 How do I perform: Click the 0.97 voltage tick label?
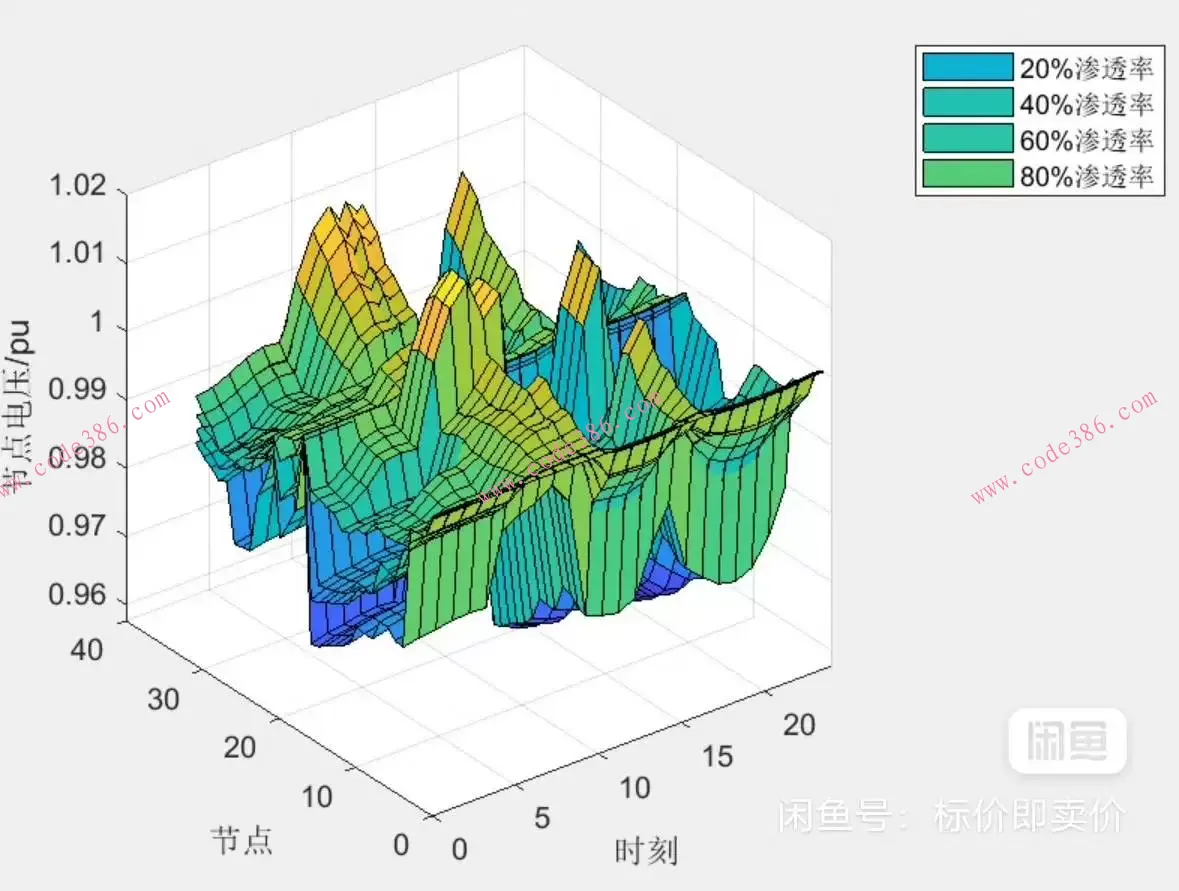tap(77, 526)
